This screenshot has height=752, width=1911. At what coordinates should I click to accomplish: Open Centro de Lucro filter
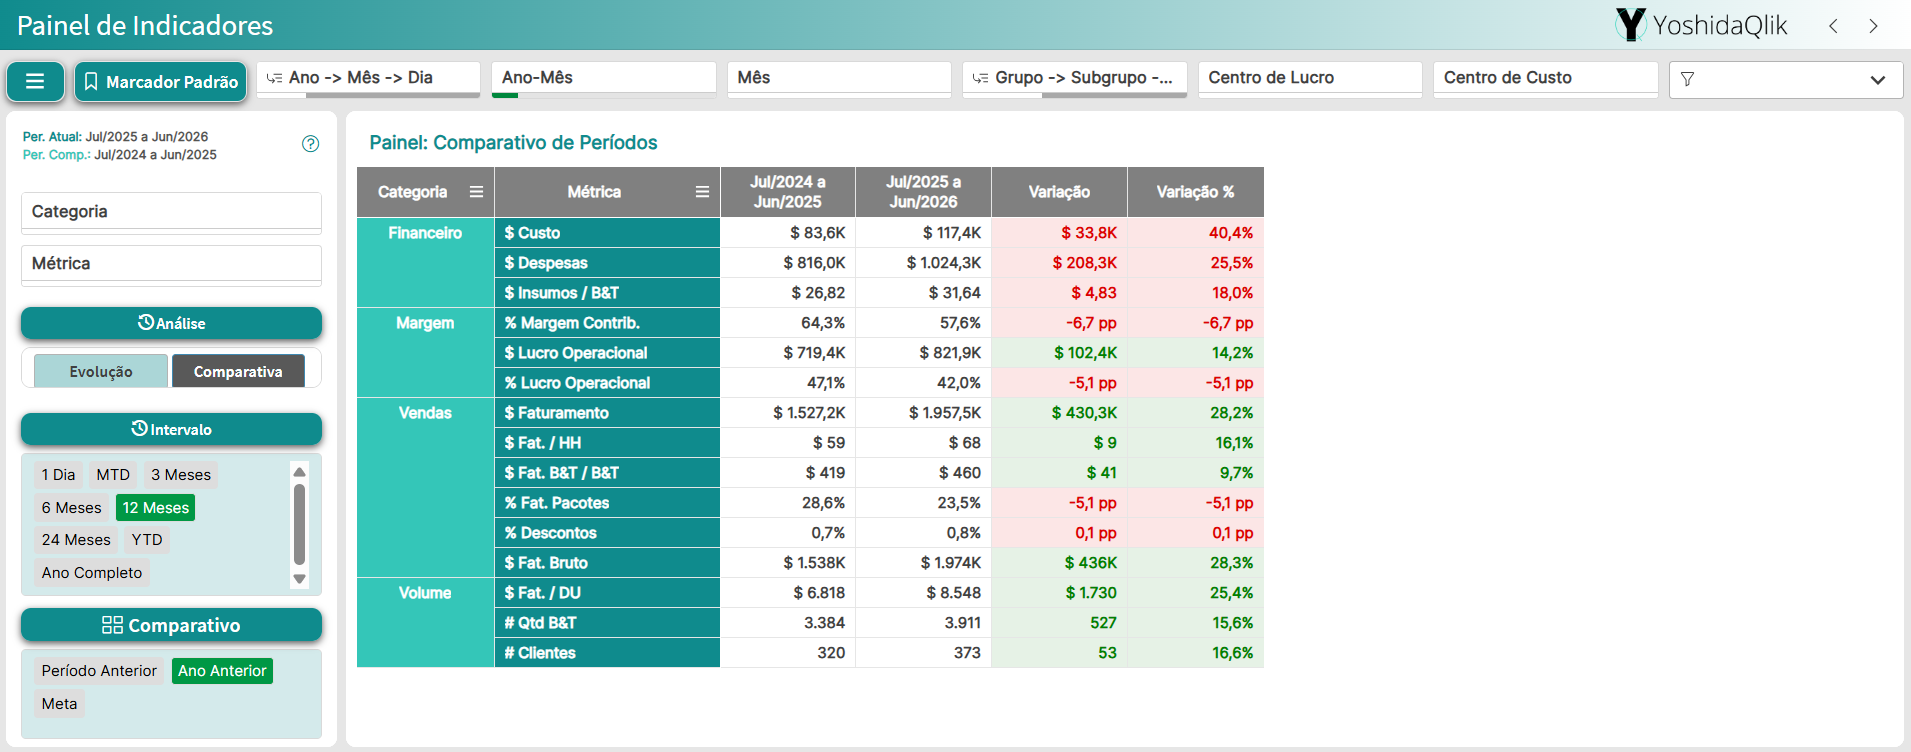click(x=1310, y=78)
